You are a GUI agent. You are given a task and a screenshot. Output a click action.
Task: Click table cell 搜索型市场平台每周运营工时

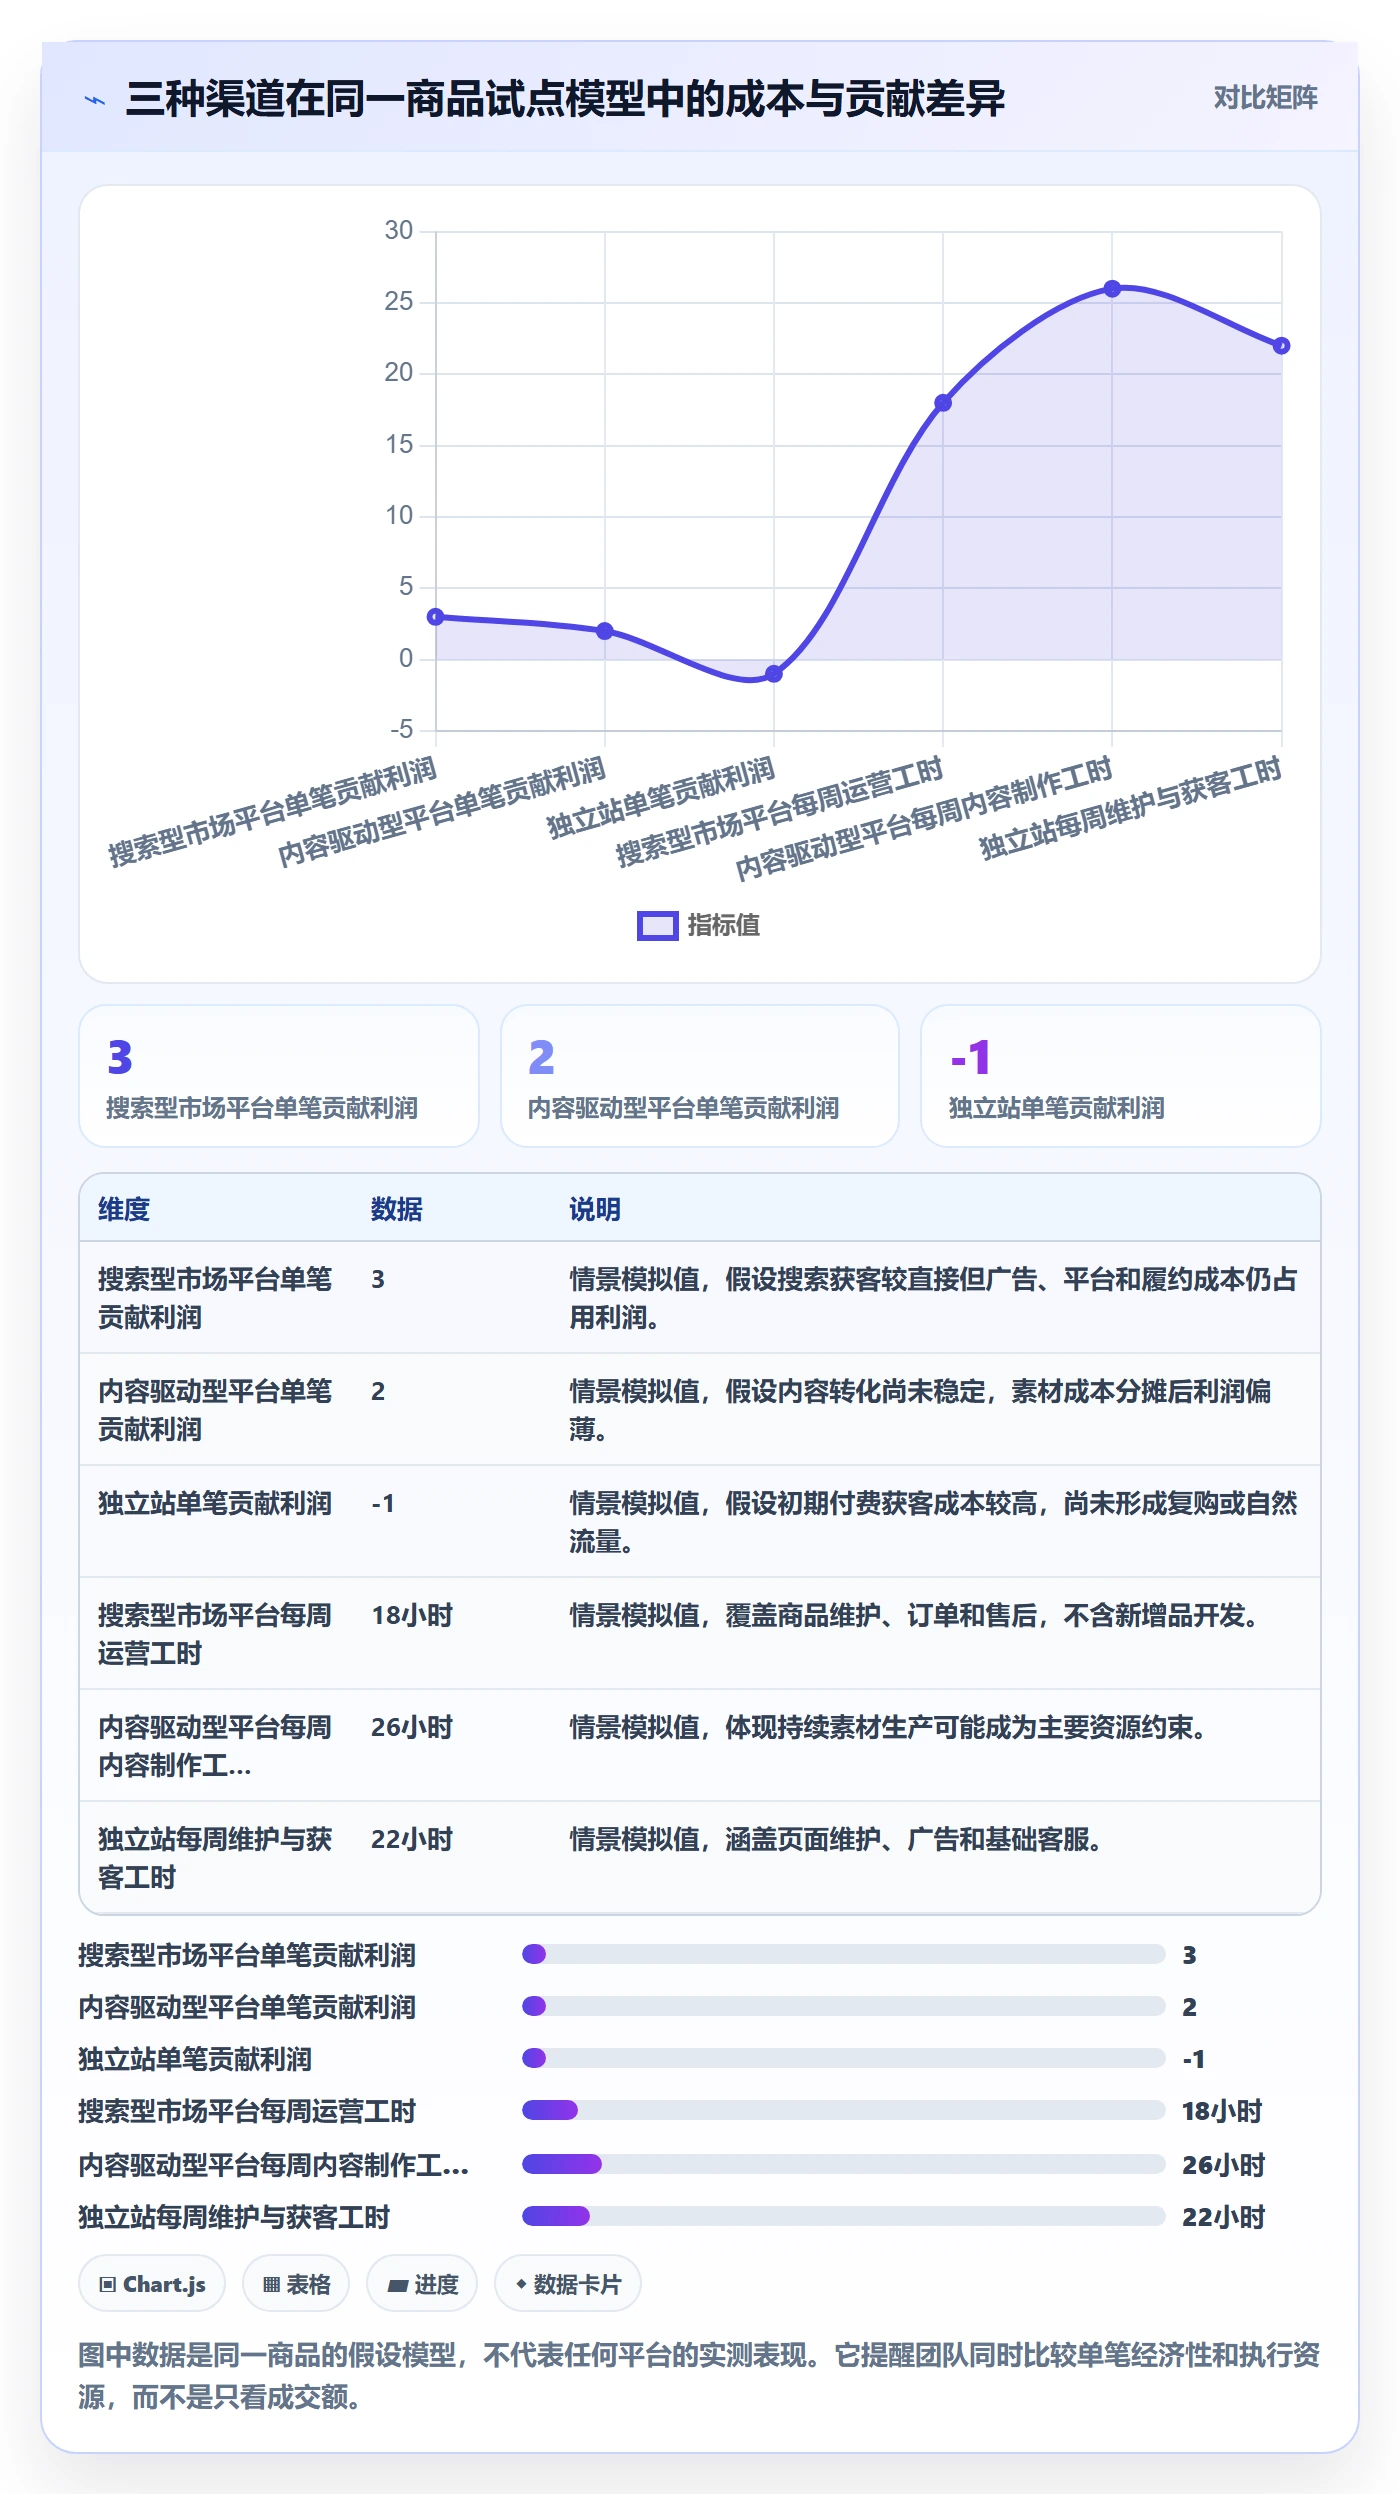tap(215, 1634)
